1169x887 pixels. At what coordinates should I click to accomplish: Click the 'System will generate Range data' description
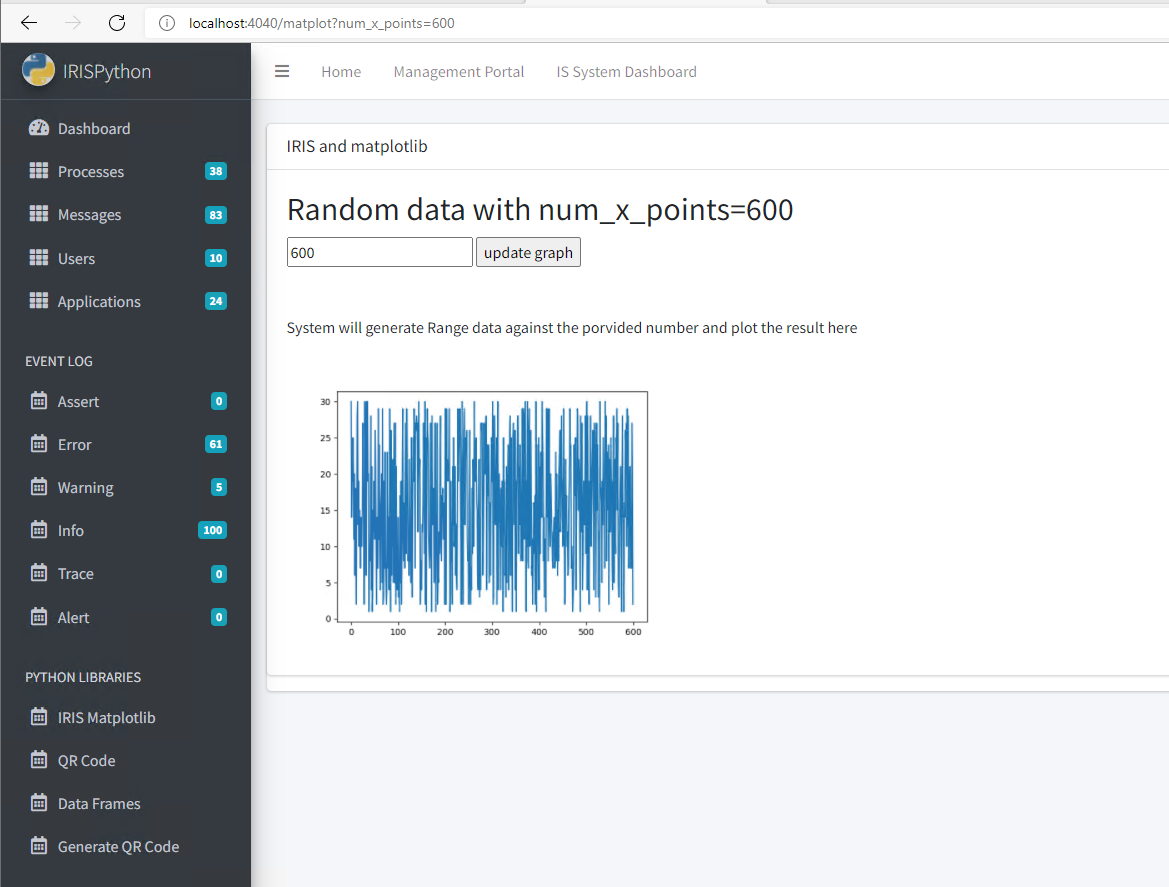572,328
